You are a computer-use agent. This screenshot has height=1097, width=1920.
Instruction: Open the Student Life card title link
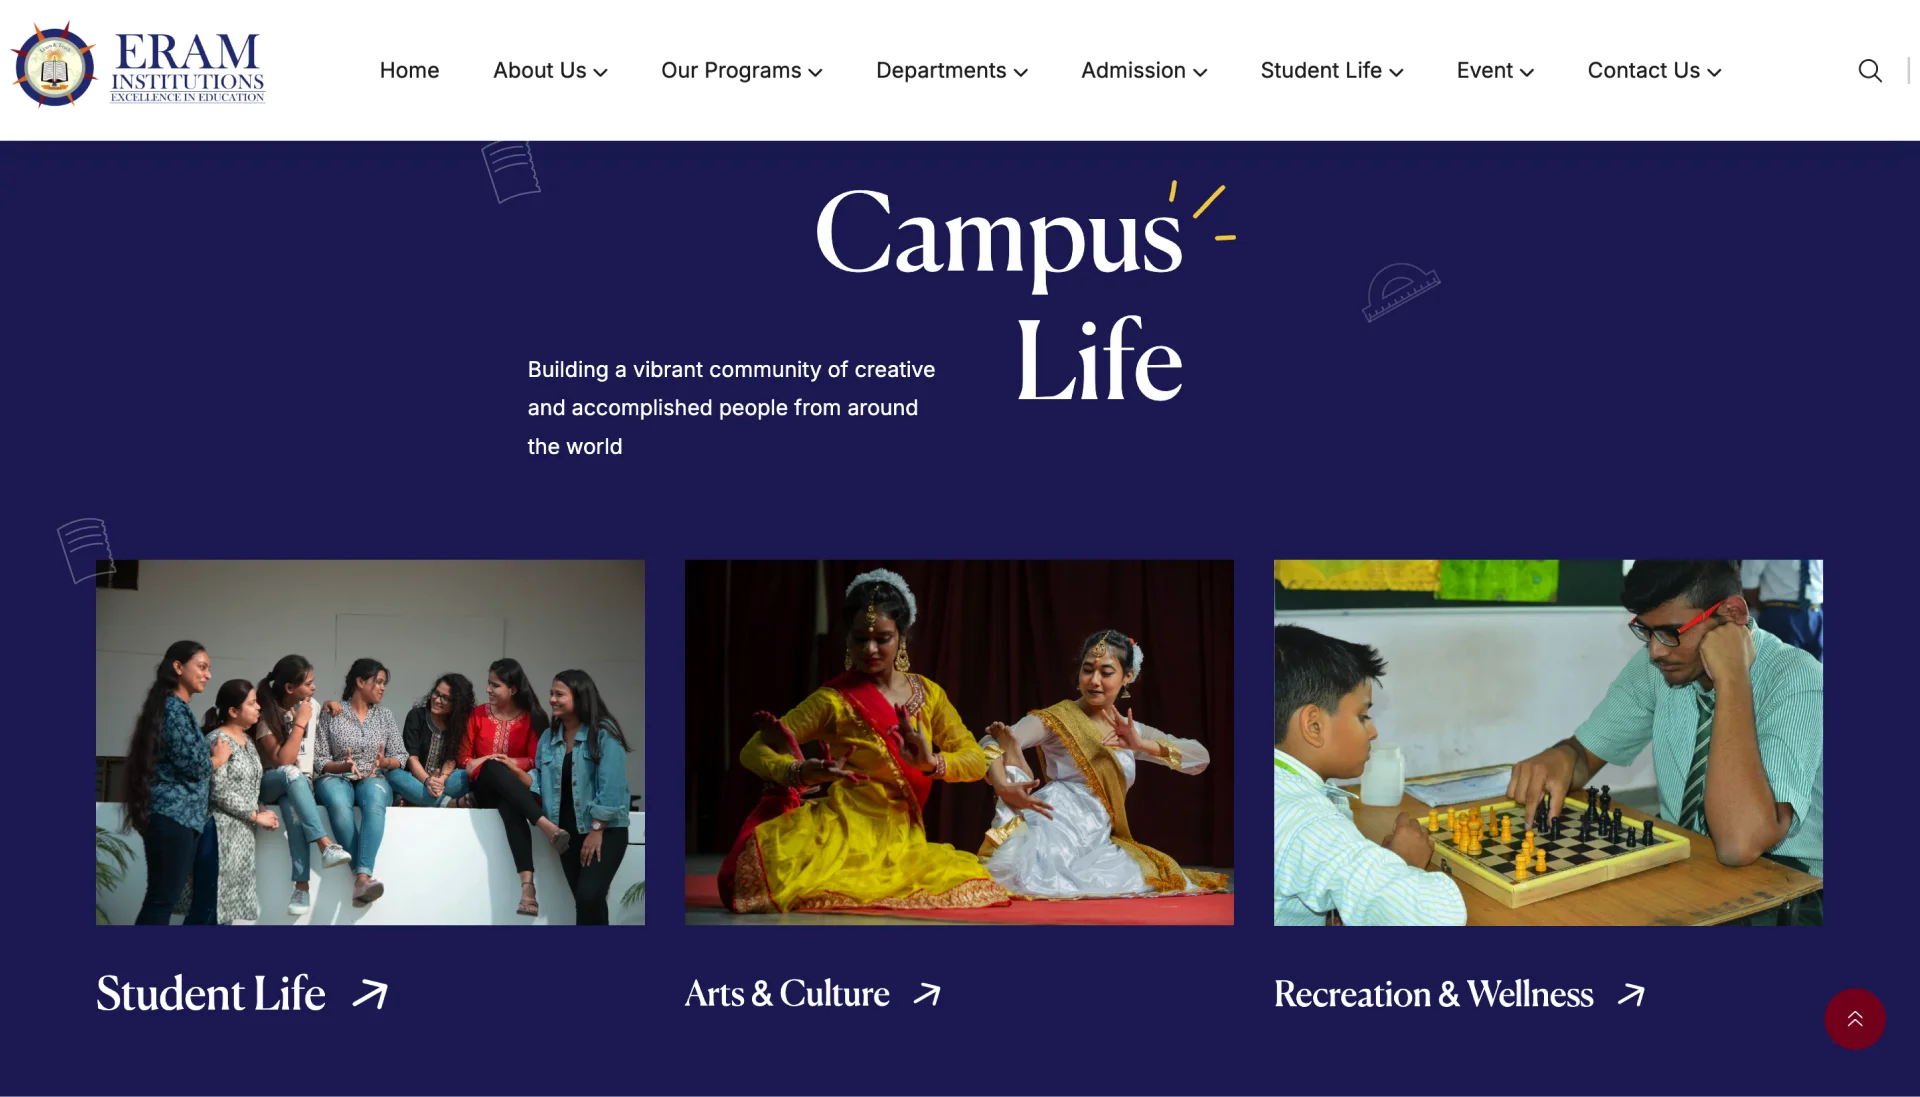pyautogui.click(x=211, y=994)
